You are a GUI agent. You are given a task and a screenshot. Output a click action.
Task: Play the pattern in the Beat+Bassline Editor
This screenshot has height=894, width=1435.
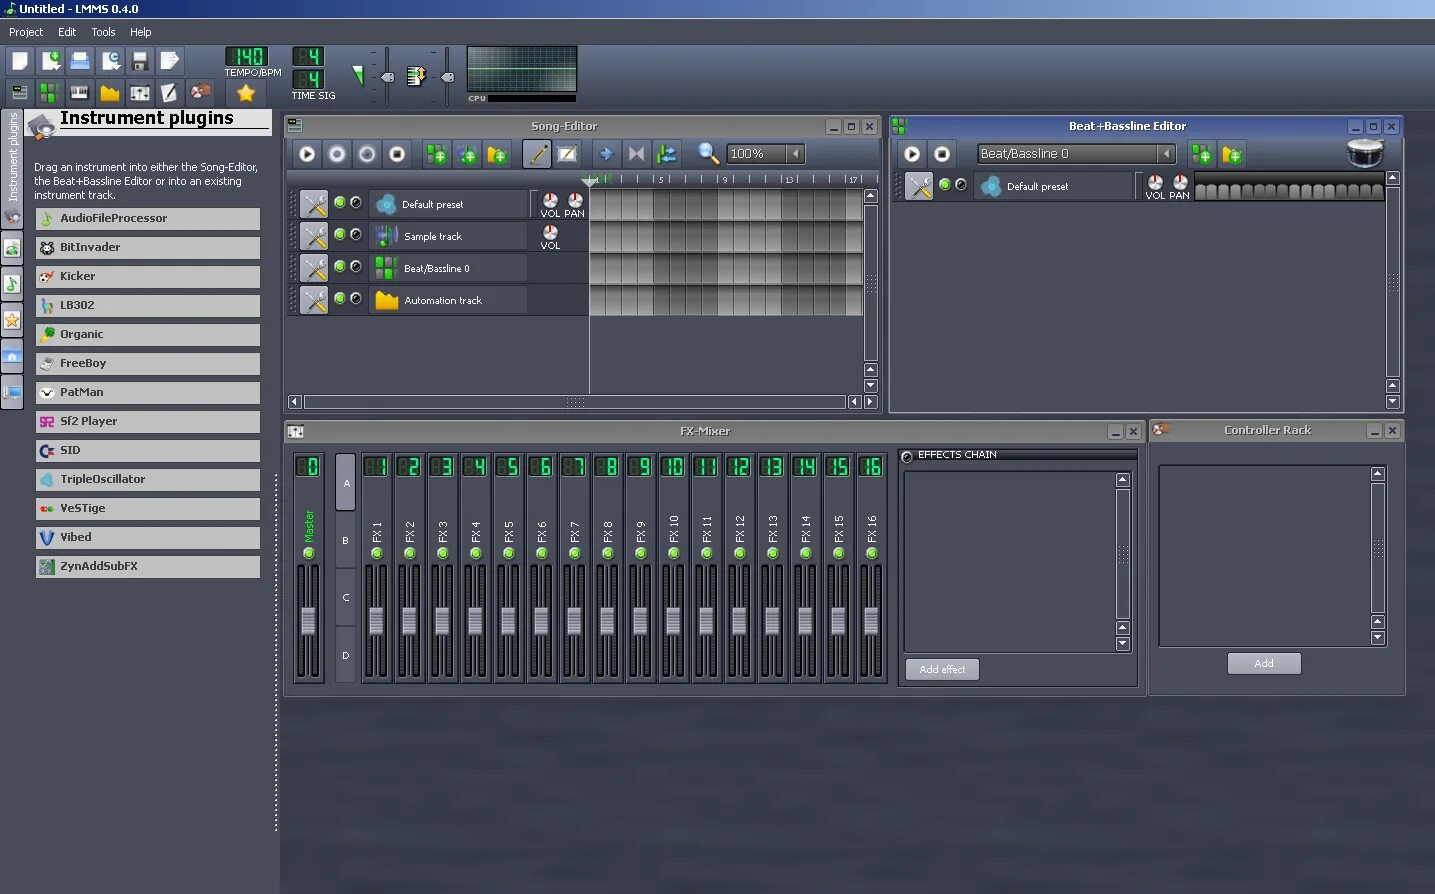tap(912, 154)
